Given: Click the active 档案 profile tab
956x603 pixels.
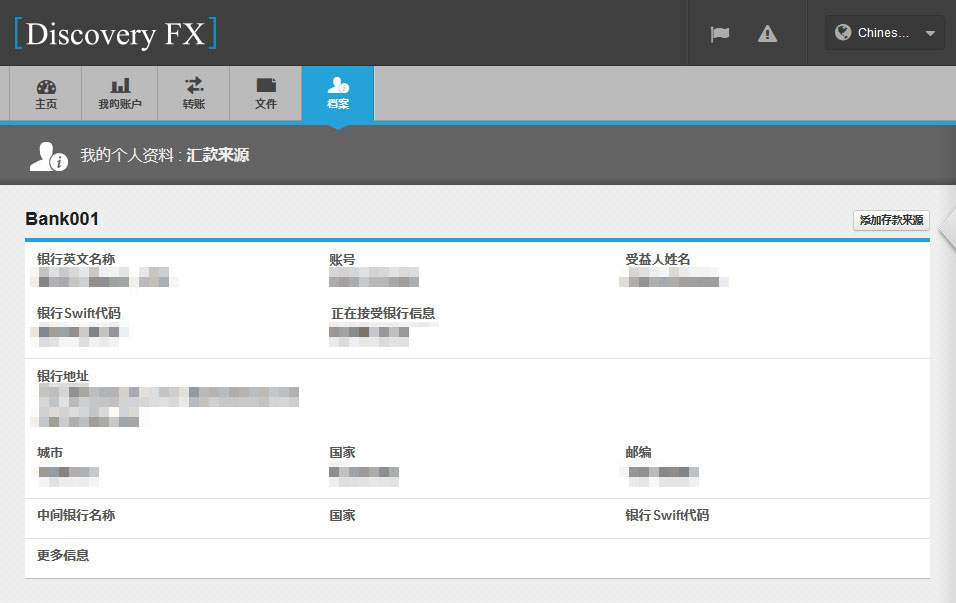Looking at the screenshot, I should (x=338, y=94).
